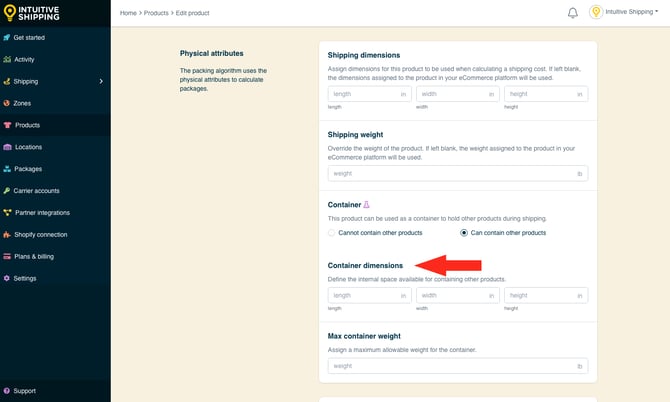Open Activity from the sidebar icon

(7, 59)
